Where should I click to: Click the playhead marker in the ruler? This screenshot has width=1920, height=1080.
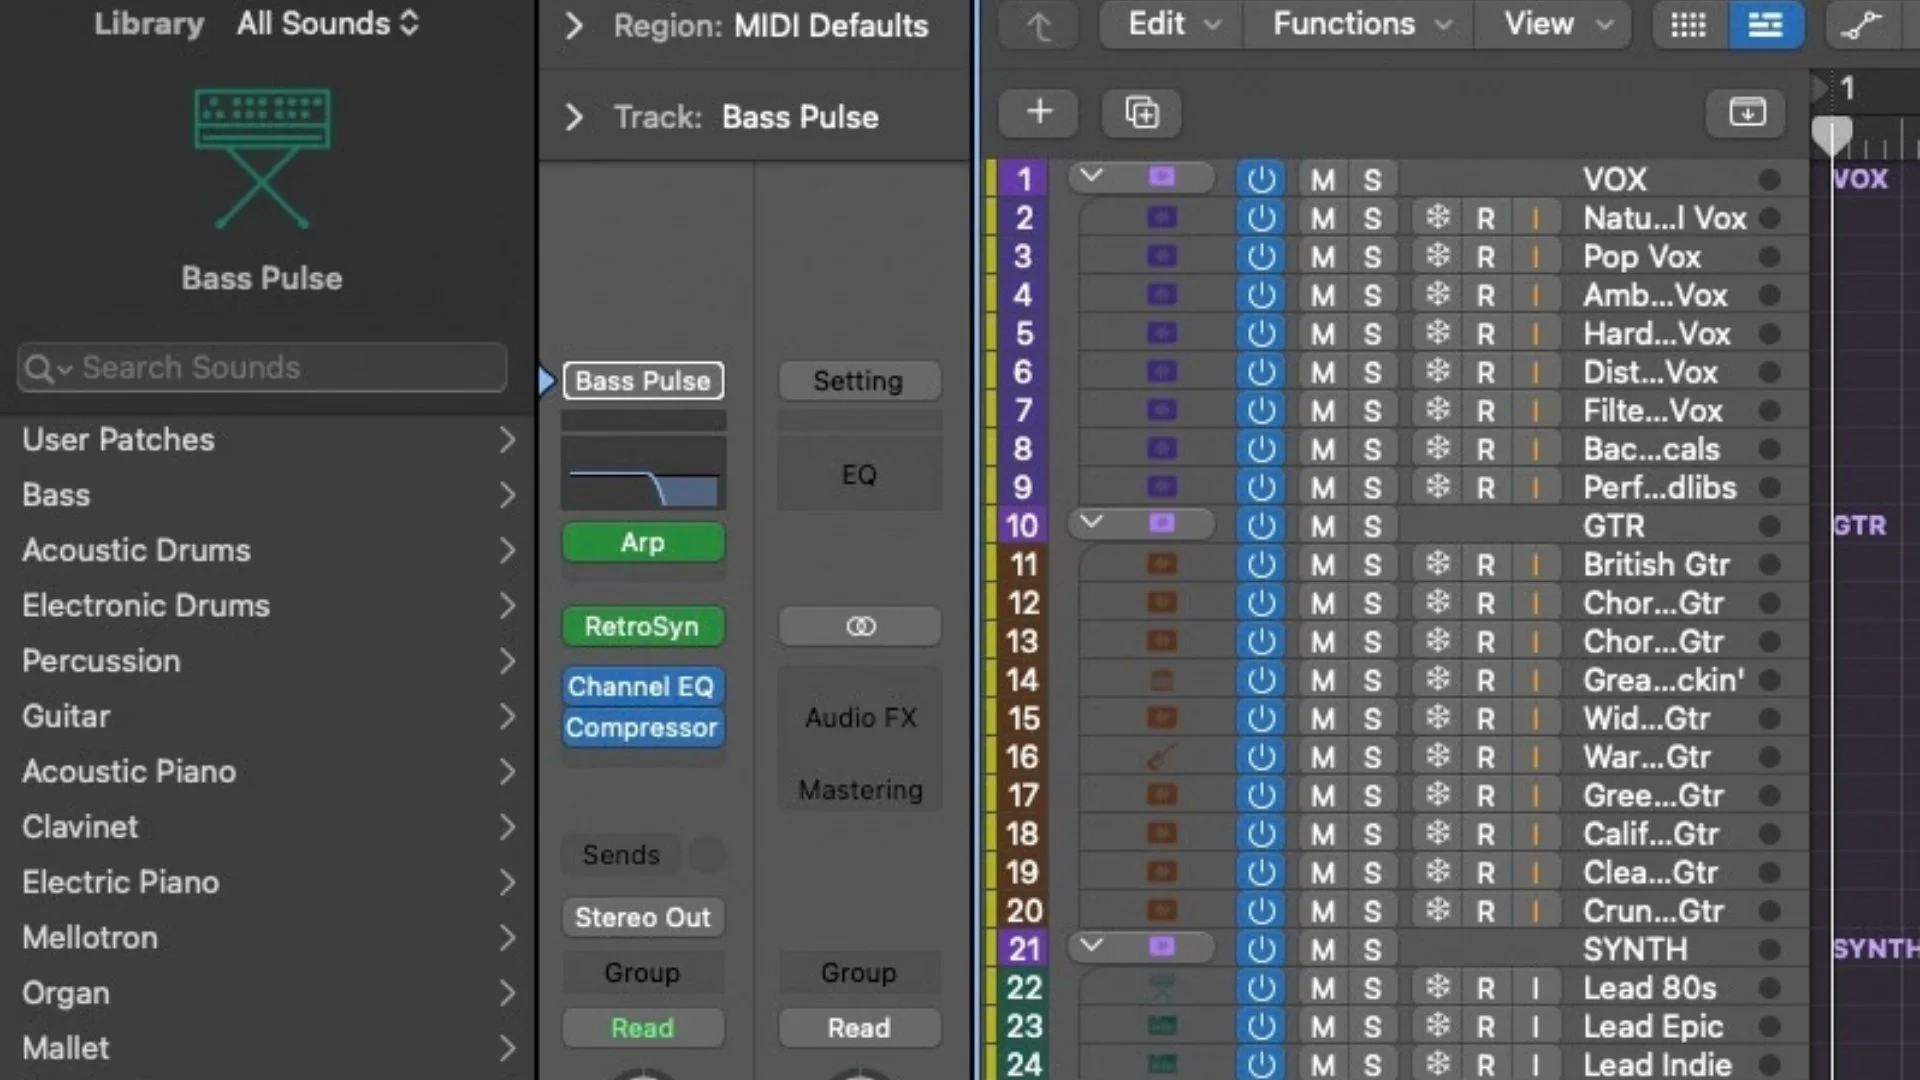click(1832, 134)
